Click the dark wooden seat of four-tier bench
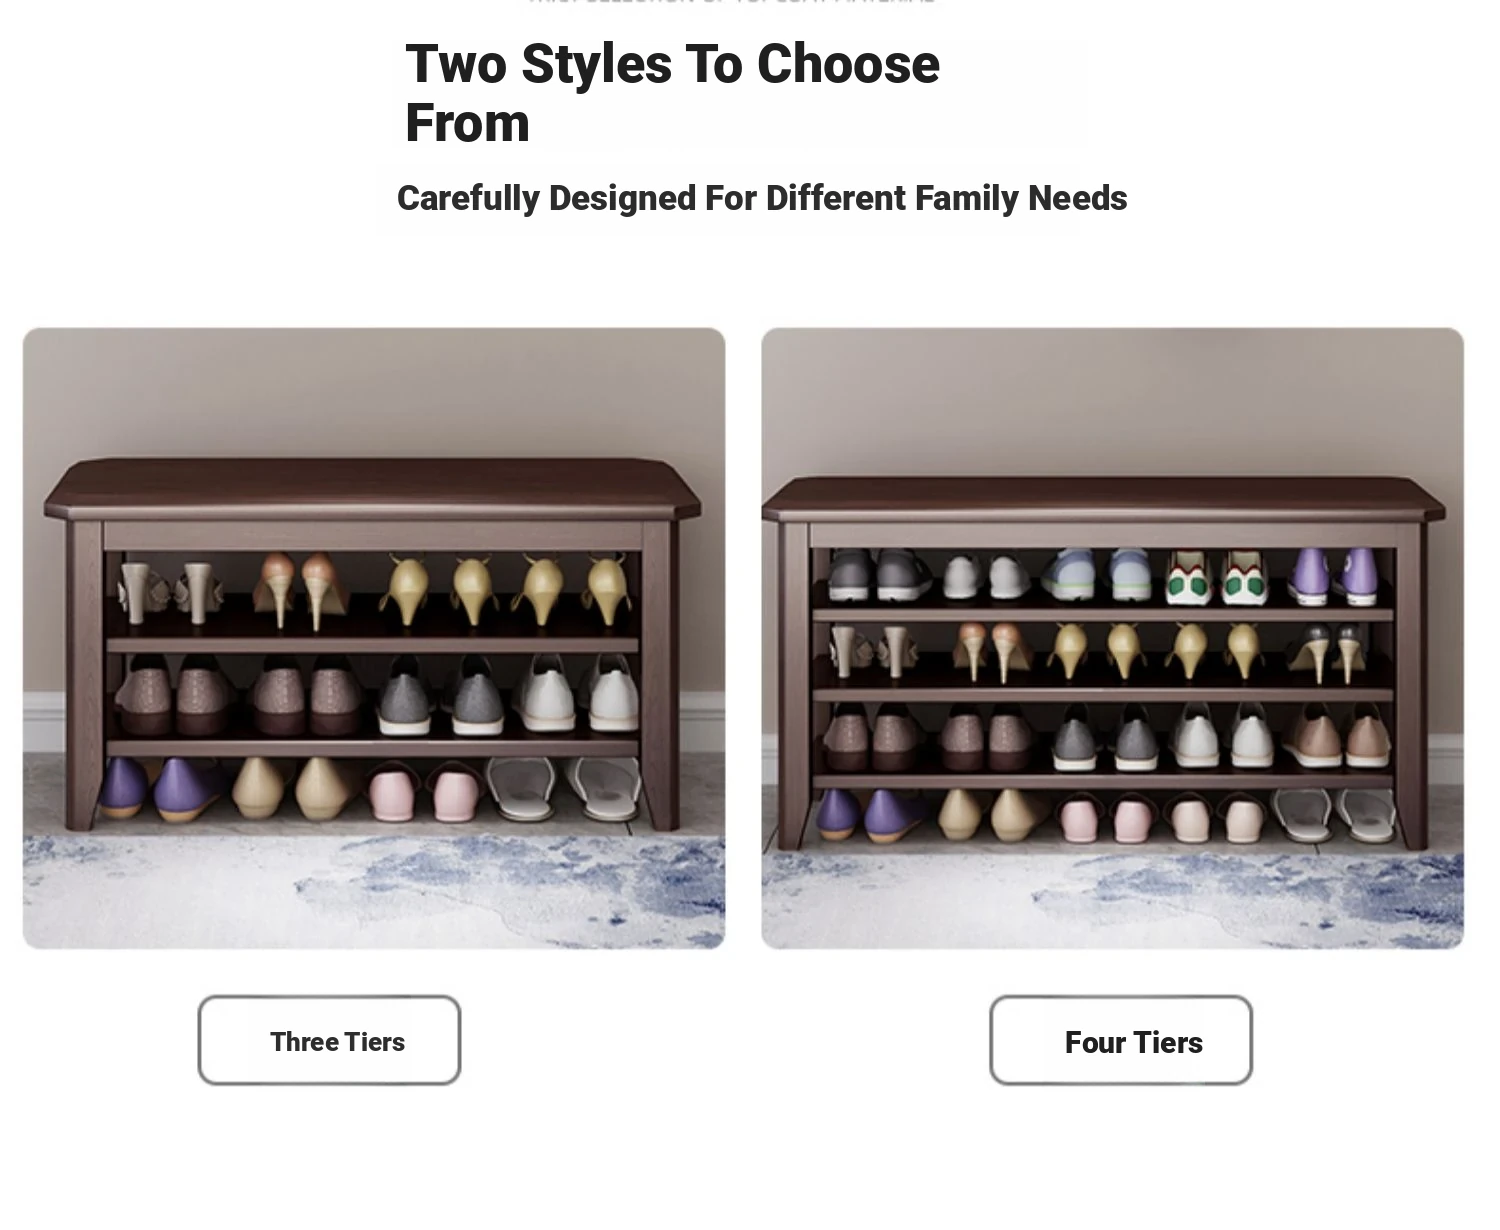 tap(1103, 499)
